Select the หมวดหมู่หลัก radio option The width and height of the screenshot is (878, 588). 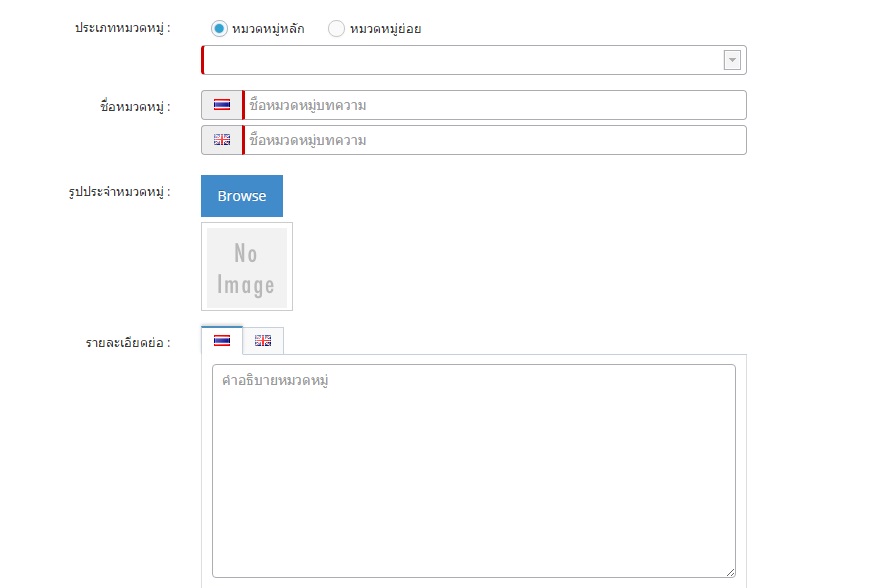pyautogui.click(x=219, y=29)
